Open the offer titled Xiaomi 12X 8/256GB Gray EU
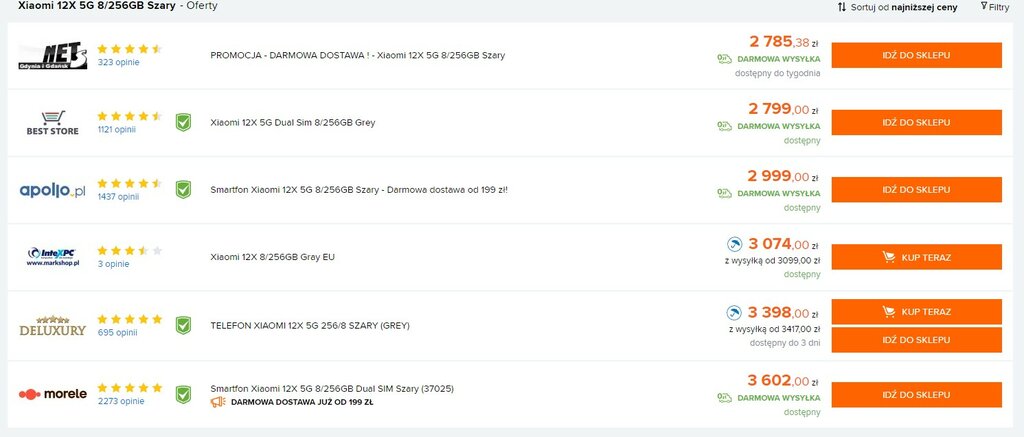The image size is (1024, 437). pyautogui.click(x=272, y=257)
